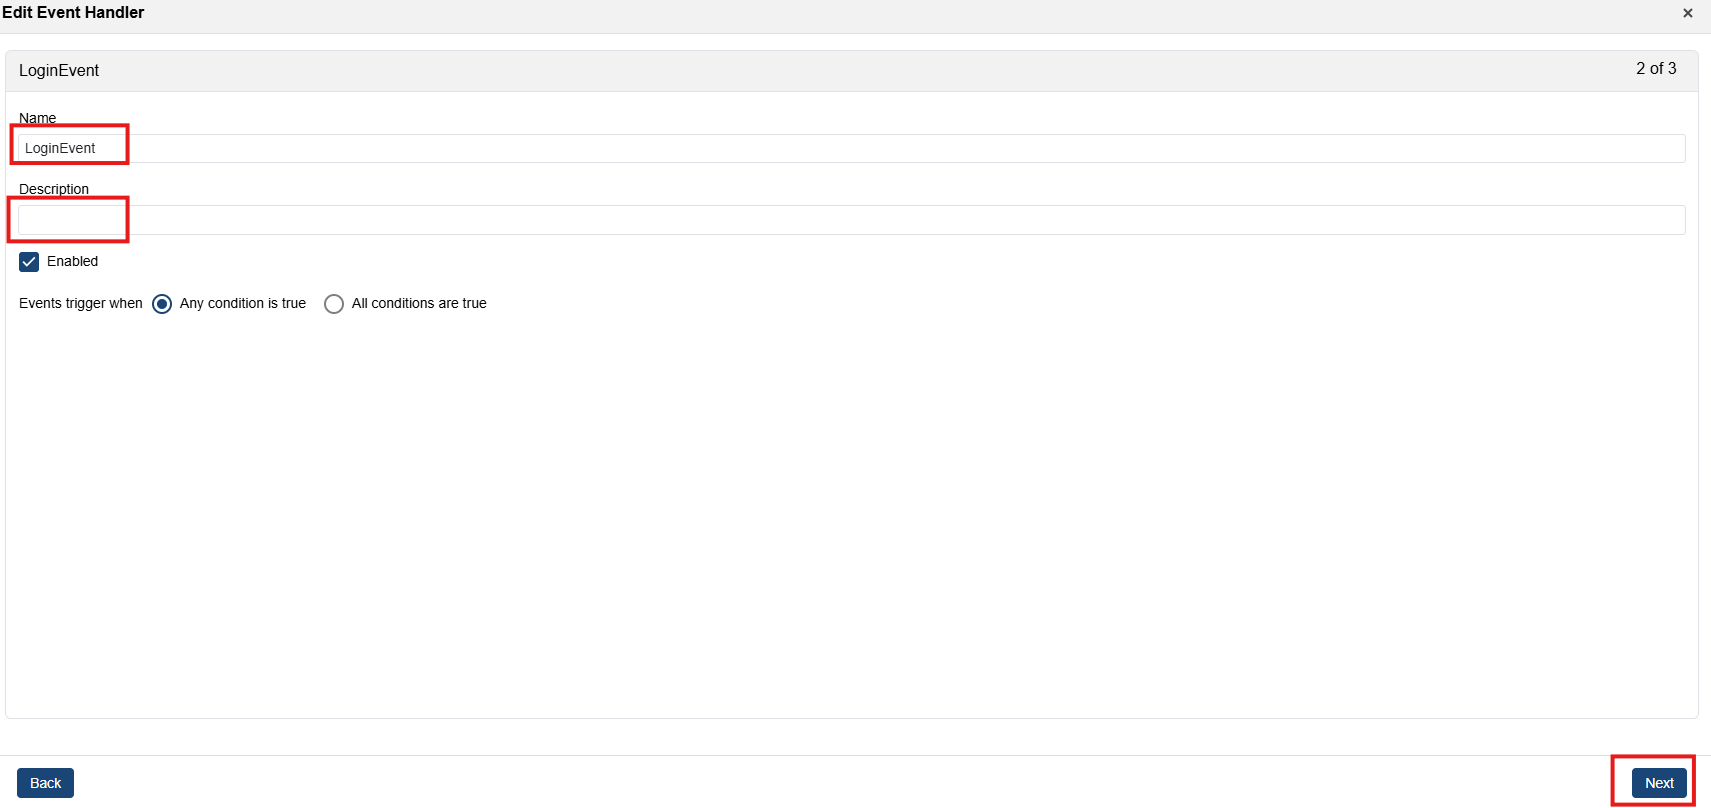Click the "All conditions are true" label
Image resolution: width=1711 pixels, height=808 pixels.
419,304
